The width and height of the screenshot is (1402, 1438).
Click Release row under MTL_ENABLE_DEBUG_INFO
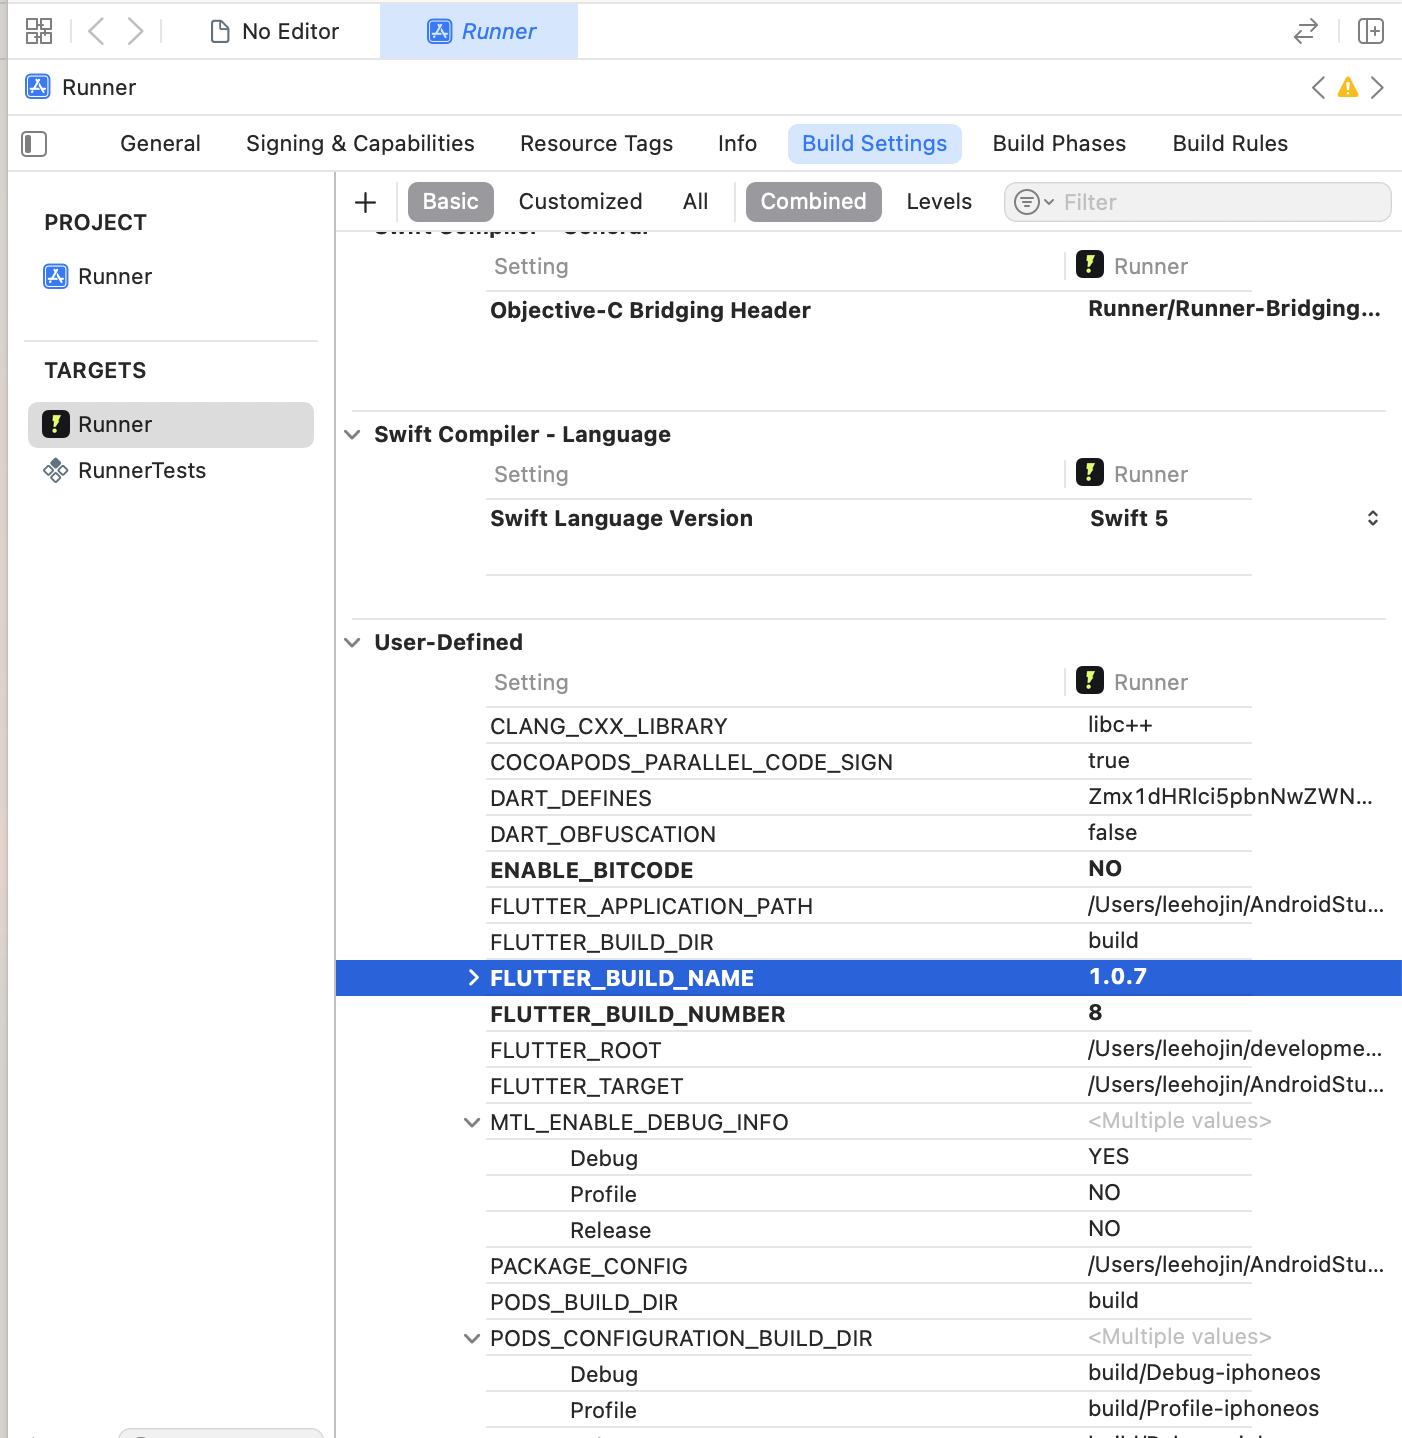coord(868,1230)
